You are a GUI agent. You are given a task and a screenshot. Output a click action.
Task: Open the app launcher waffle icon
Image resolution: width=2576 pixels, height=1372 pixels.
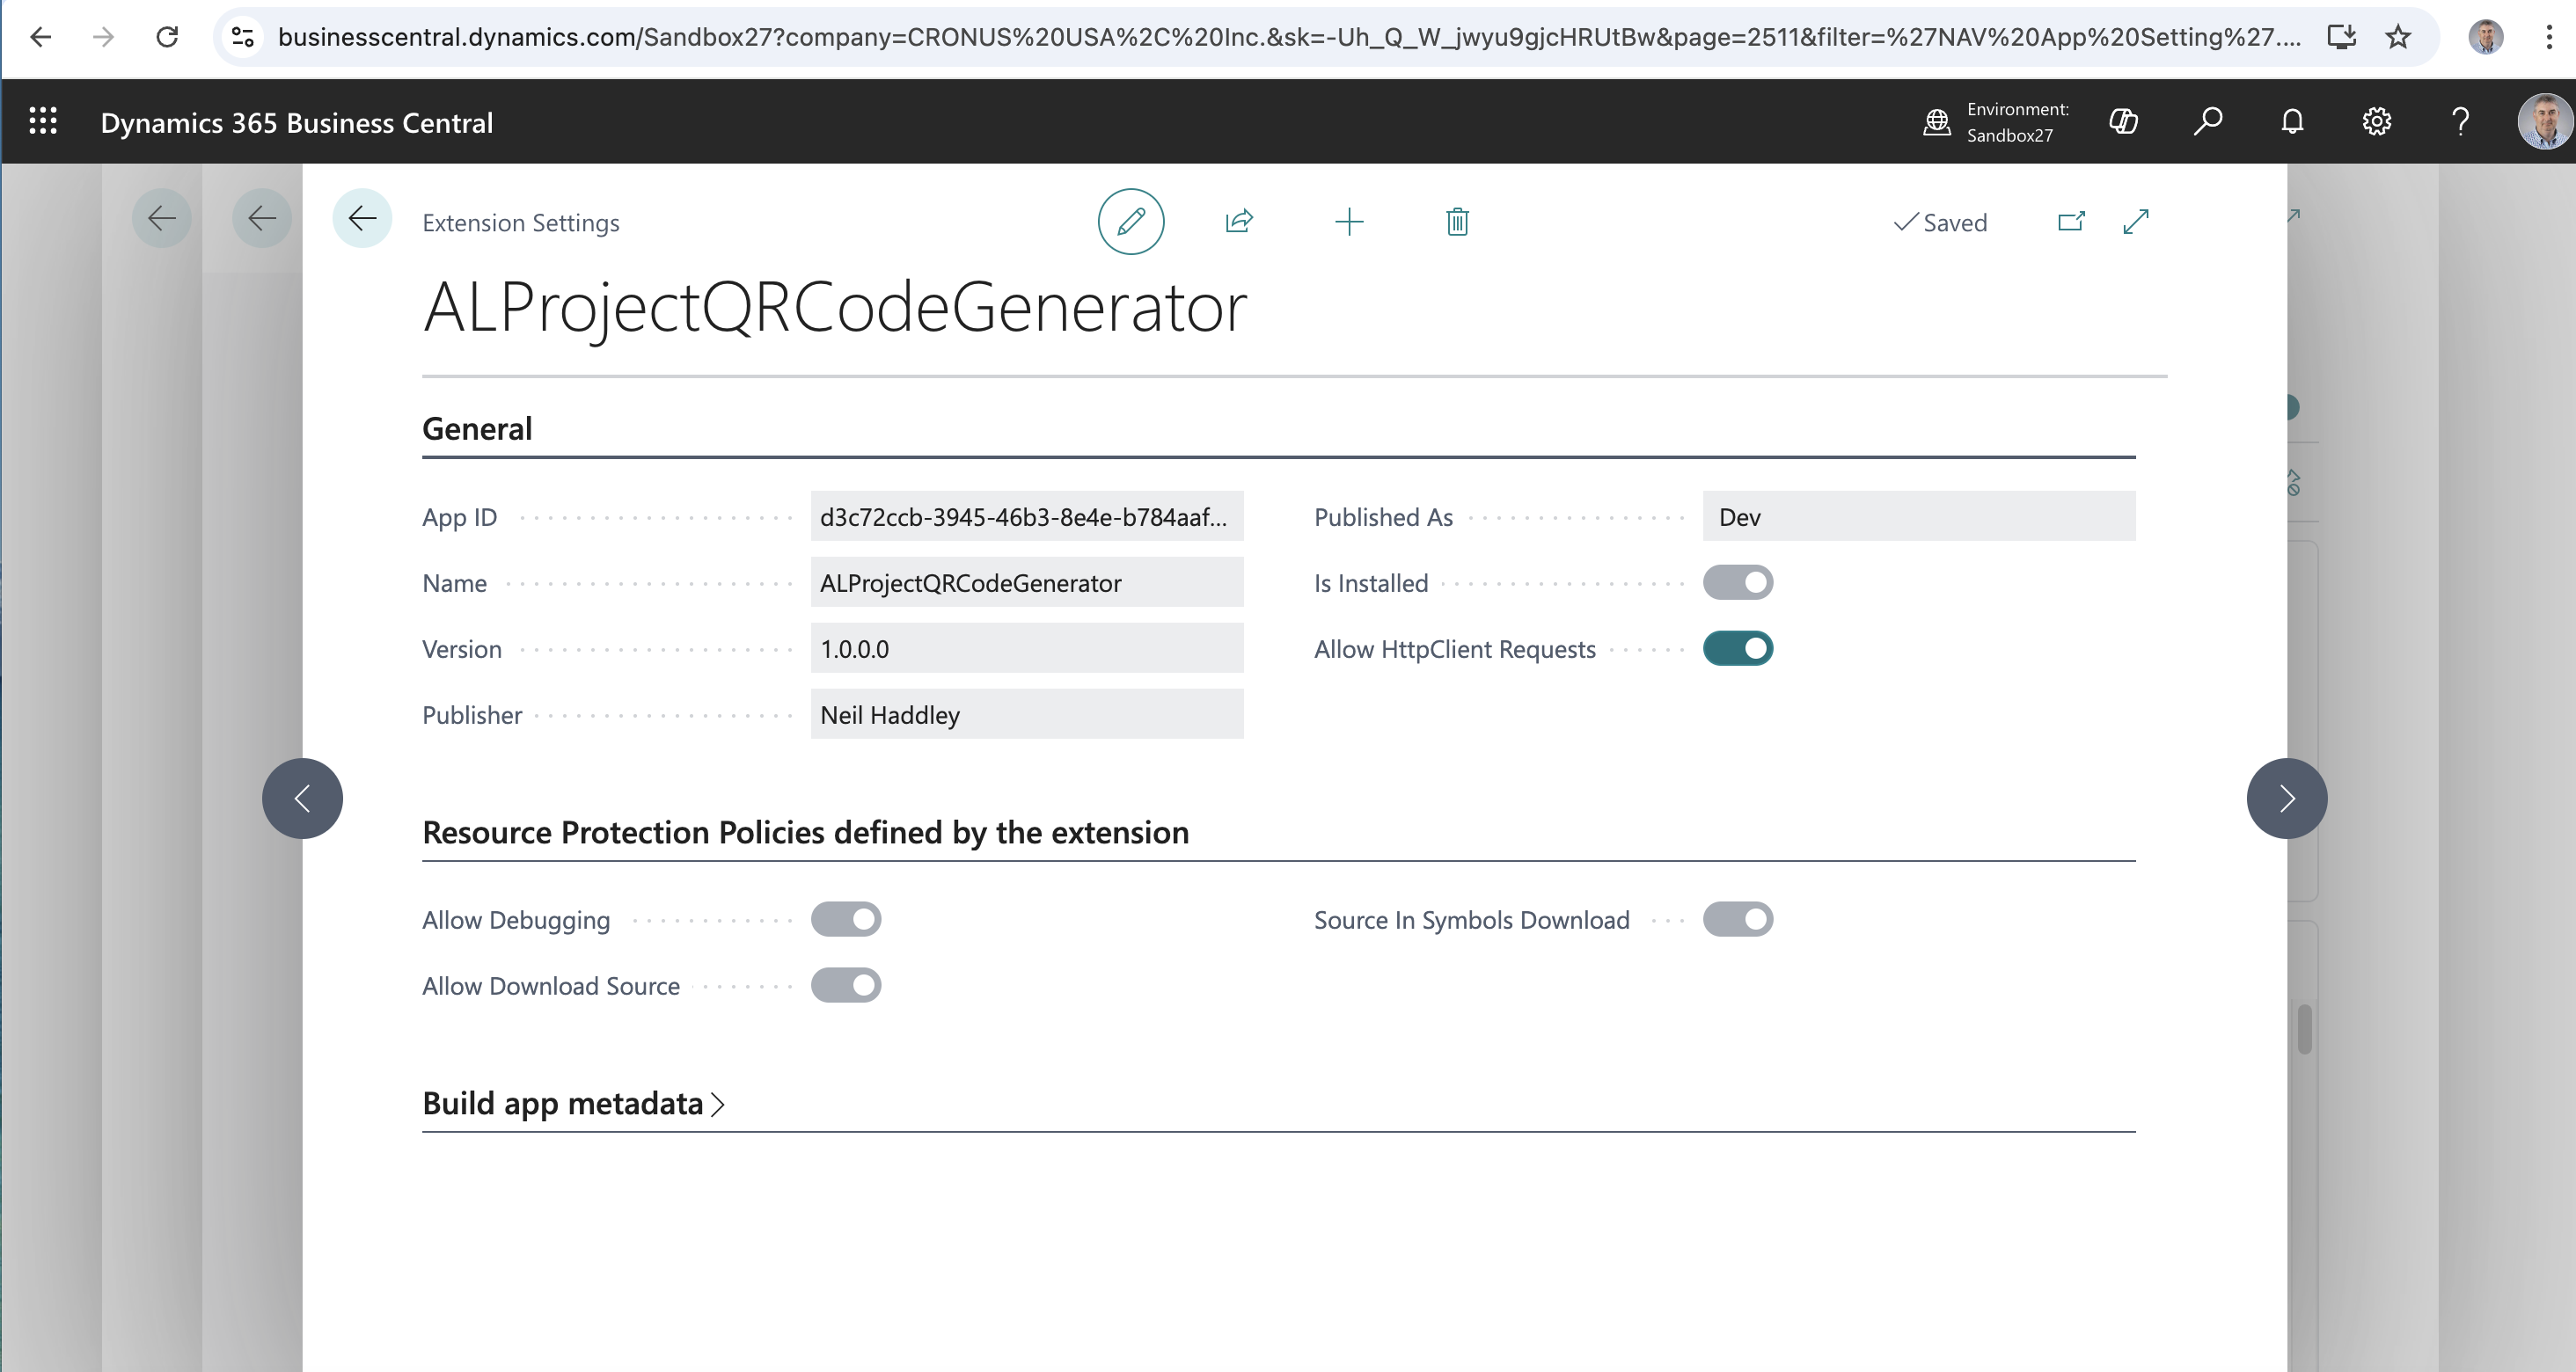click(43, 122)
